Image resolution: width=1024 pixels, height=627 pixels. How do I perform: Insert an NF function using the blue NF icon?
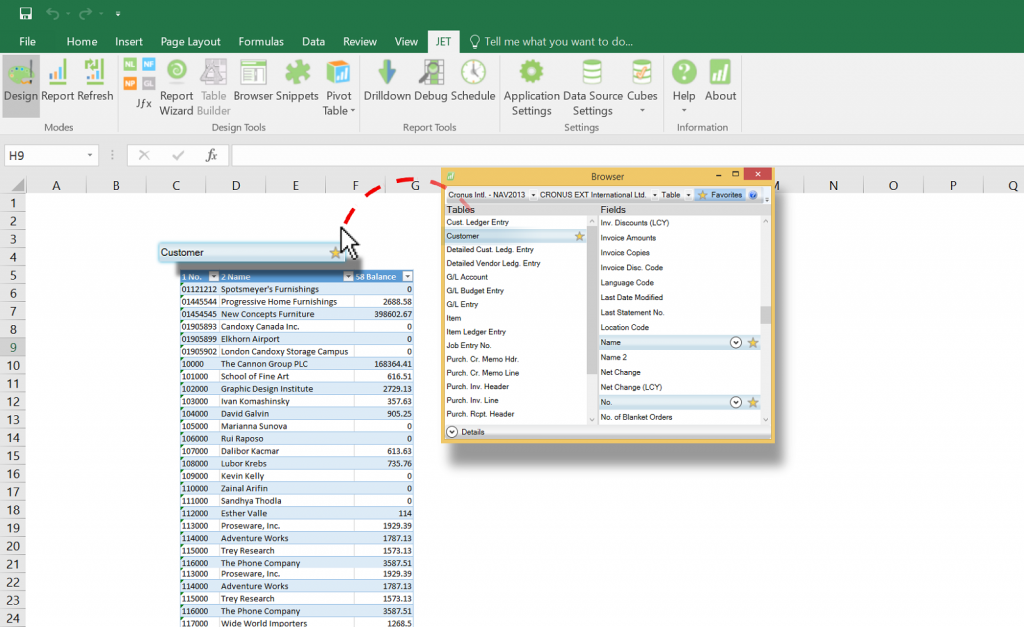point(149,64)
